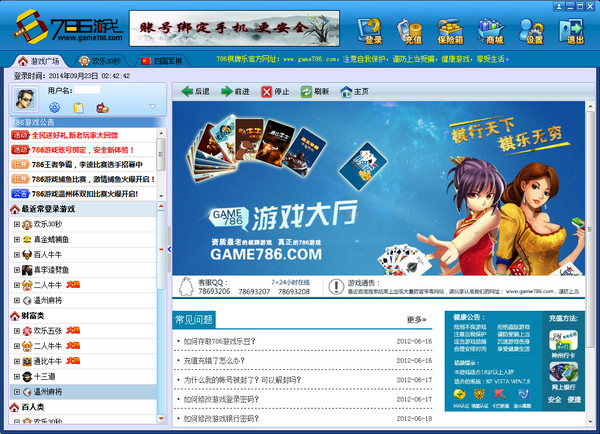Image resolution: width=600 pixels, height=434 pixels.
Task: Click the 十三道 game icon
Action: (27, 377)
